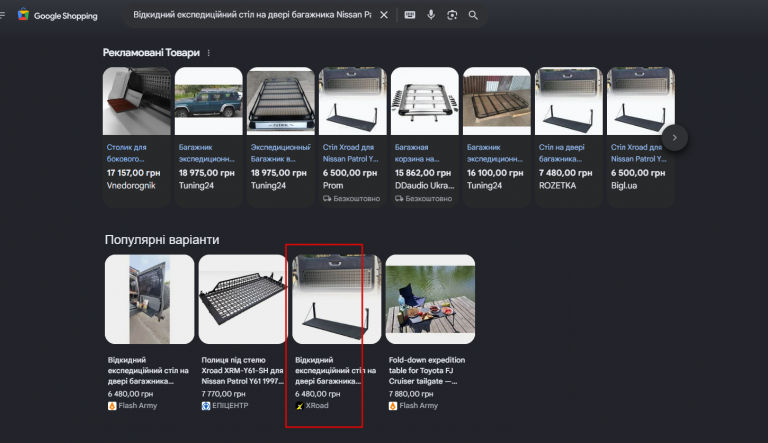Open Багажник экспедиционн link priced 18 975,00
The height and width of the screenshot is (443, 768).
207,153
